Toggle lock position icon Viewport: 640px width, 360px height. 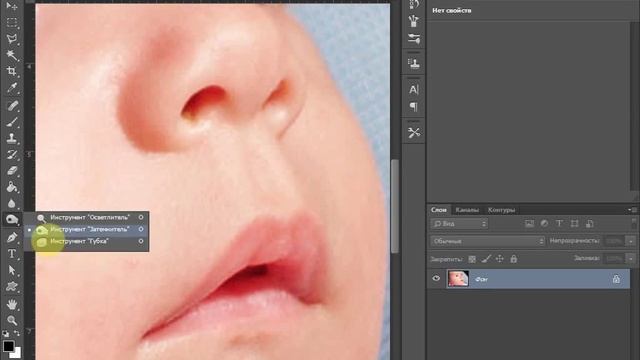point(500,259)
